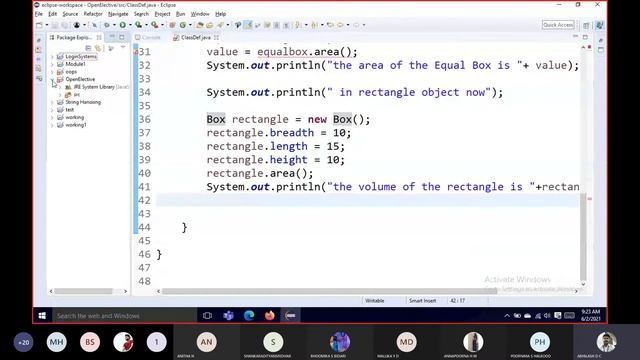Screen dimensions: 640x360
Task: Click the New Java Package toolbar icon
Action: tap(172, 25)
